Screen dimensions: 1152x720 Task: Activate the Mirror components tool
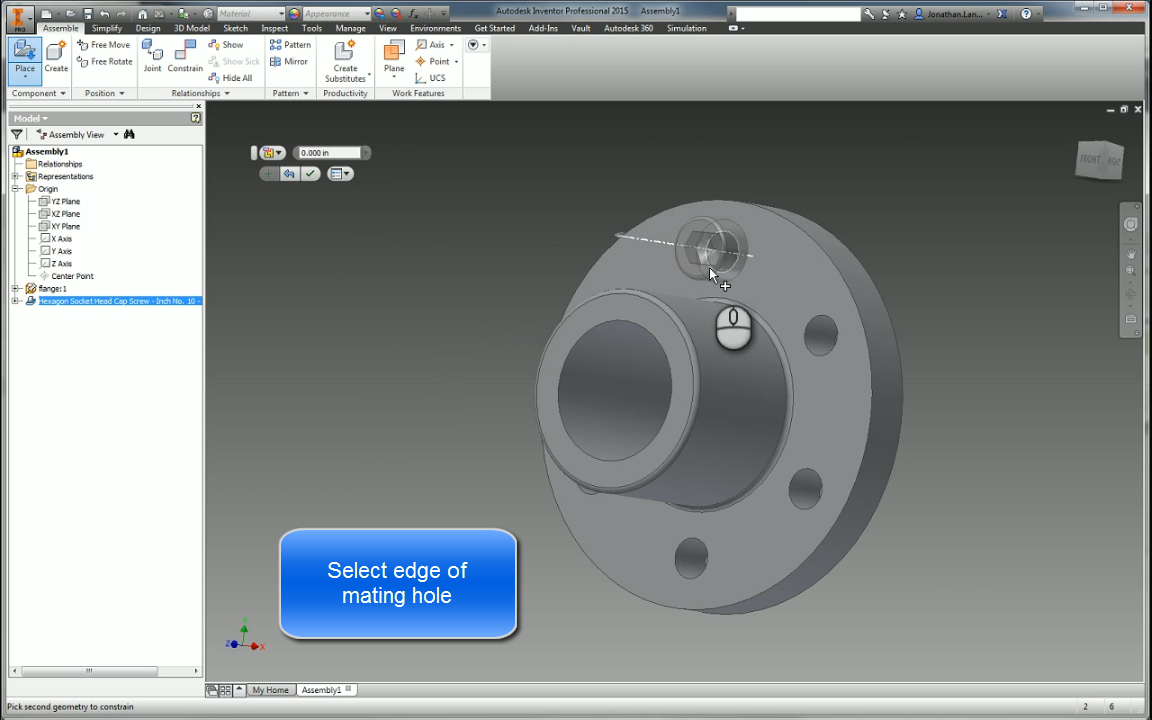(289, 61)
